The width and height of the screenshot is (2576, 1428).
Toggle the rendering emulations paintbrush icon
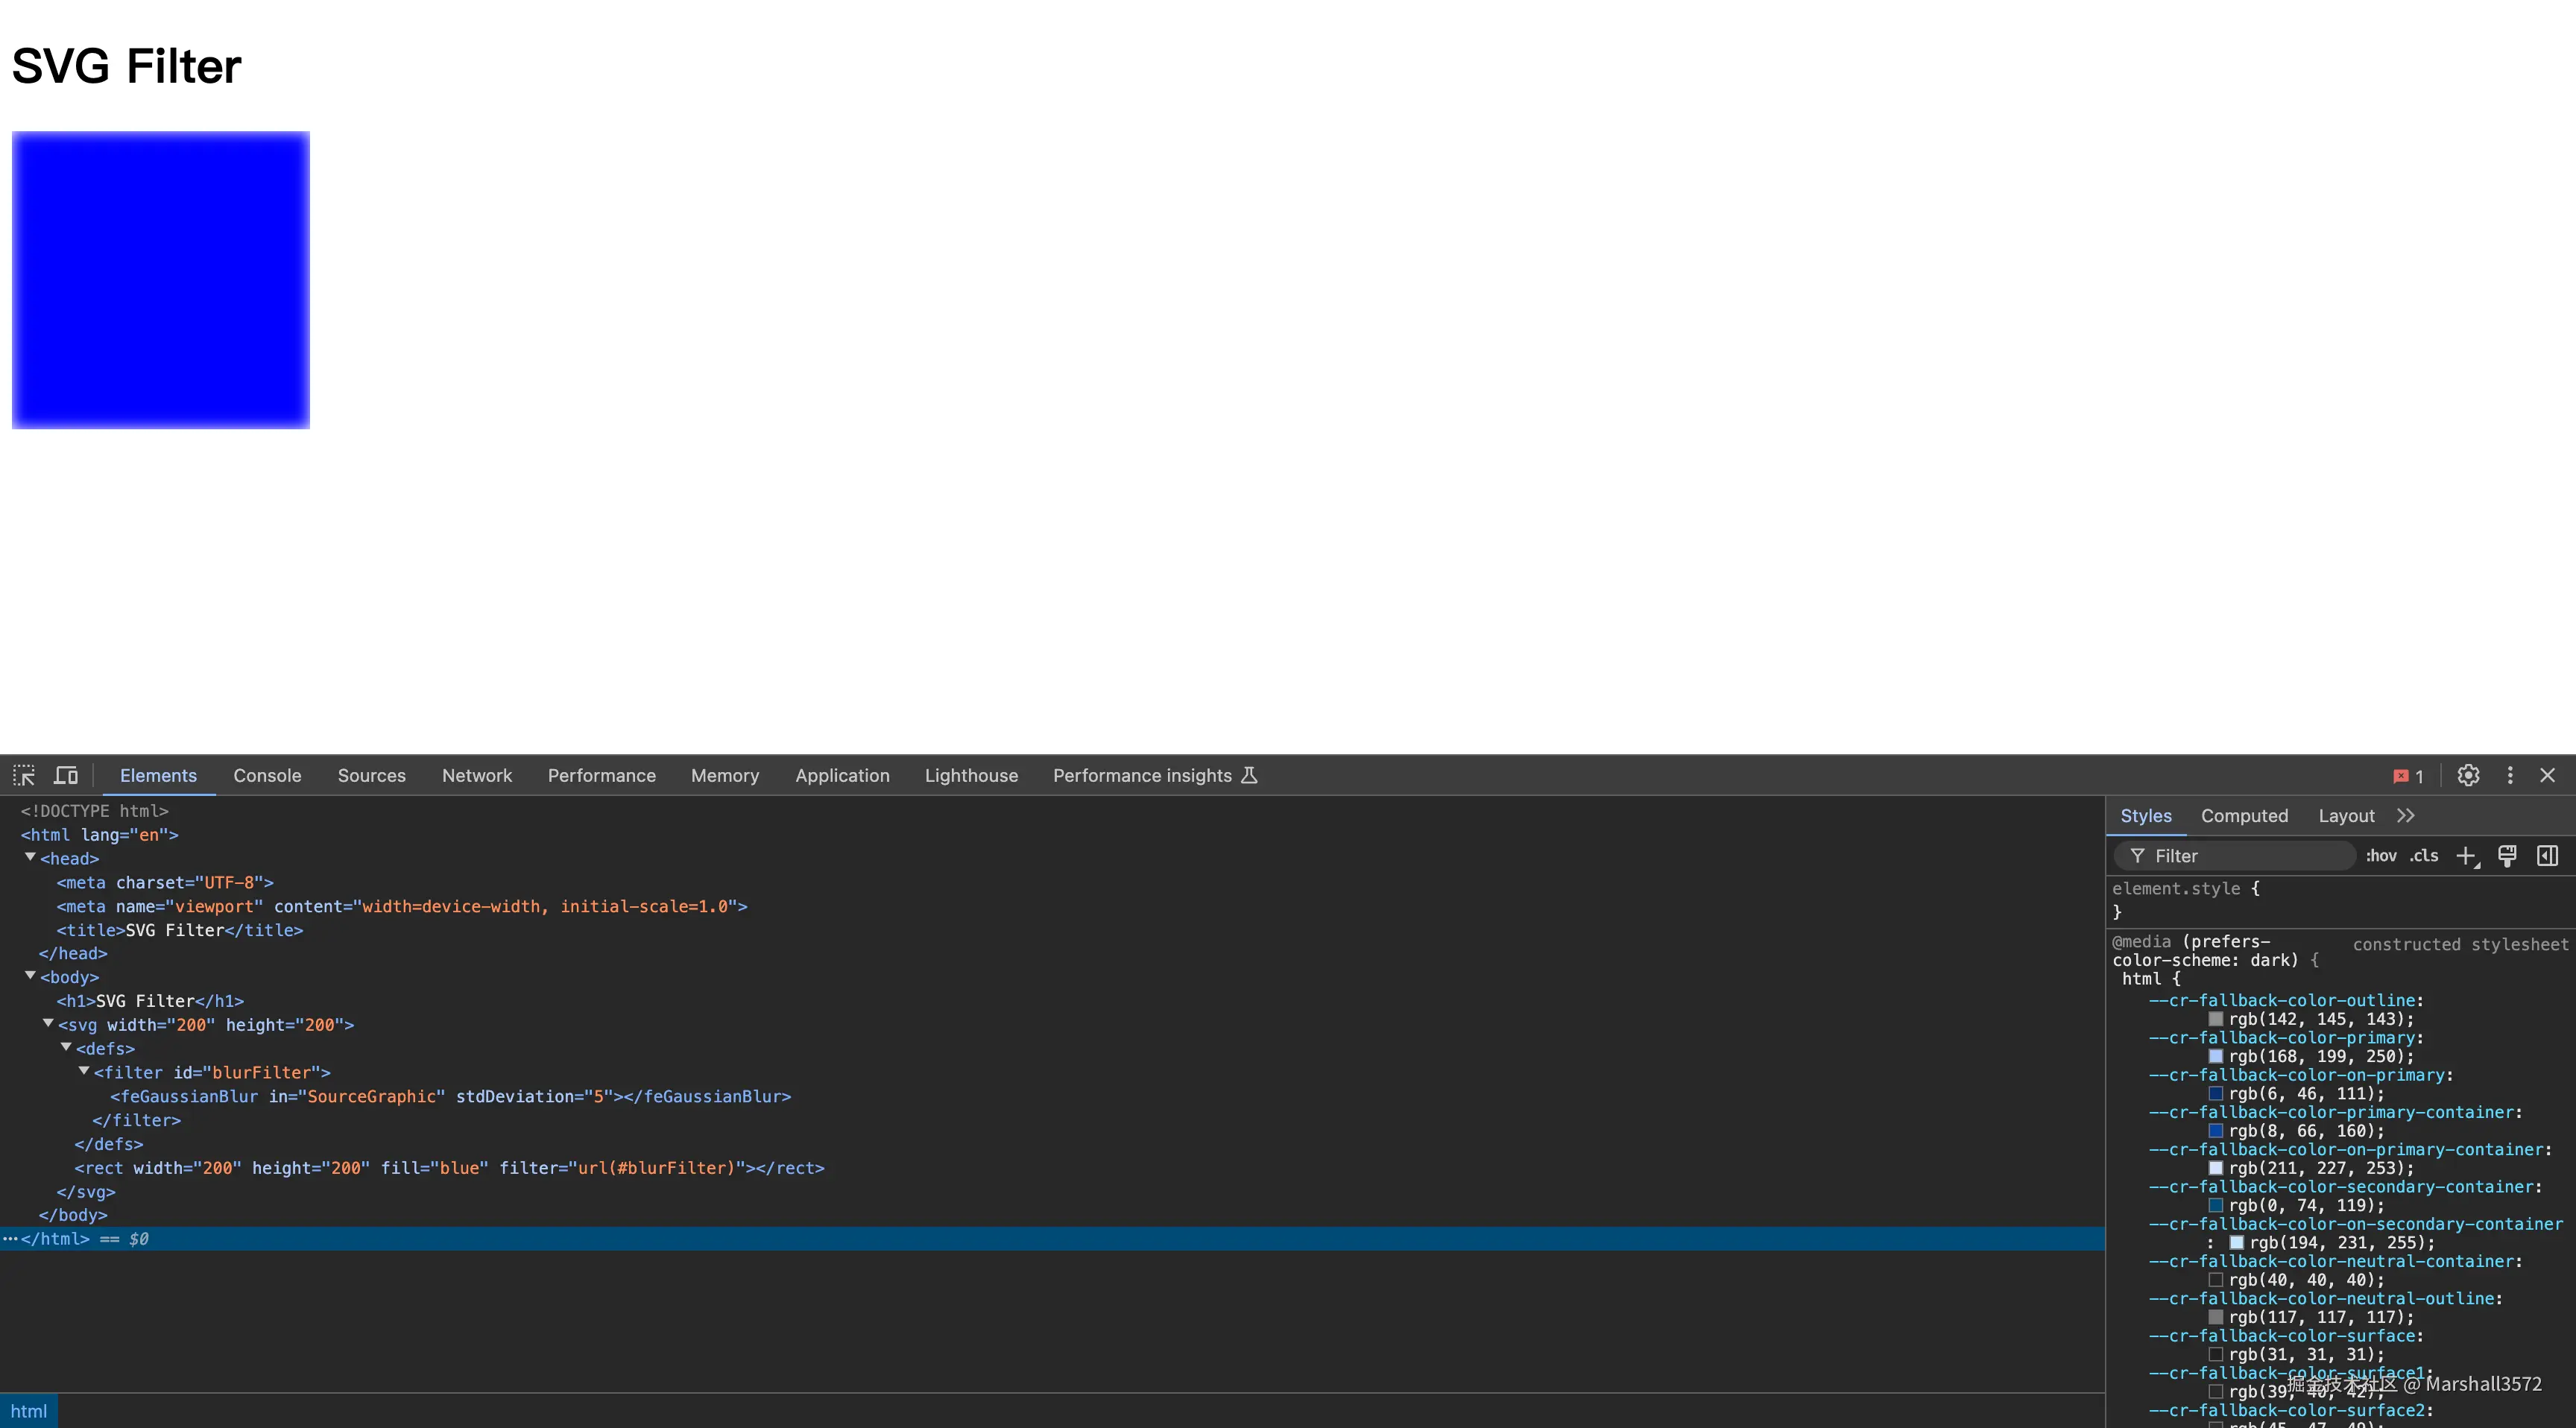(2507, 856)
